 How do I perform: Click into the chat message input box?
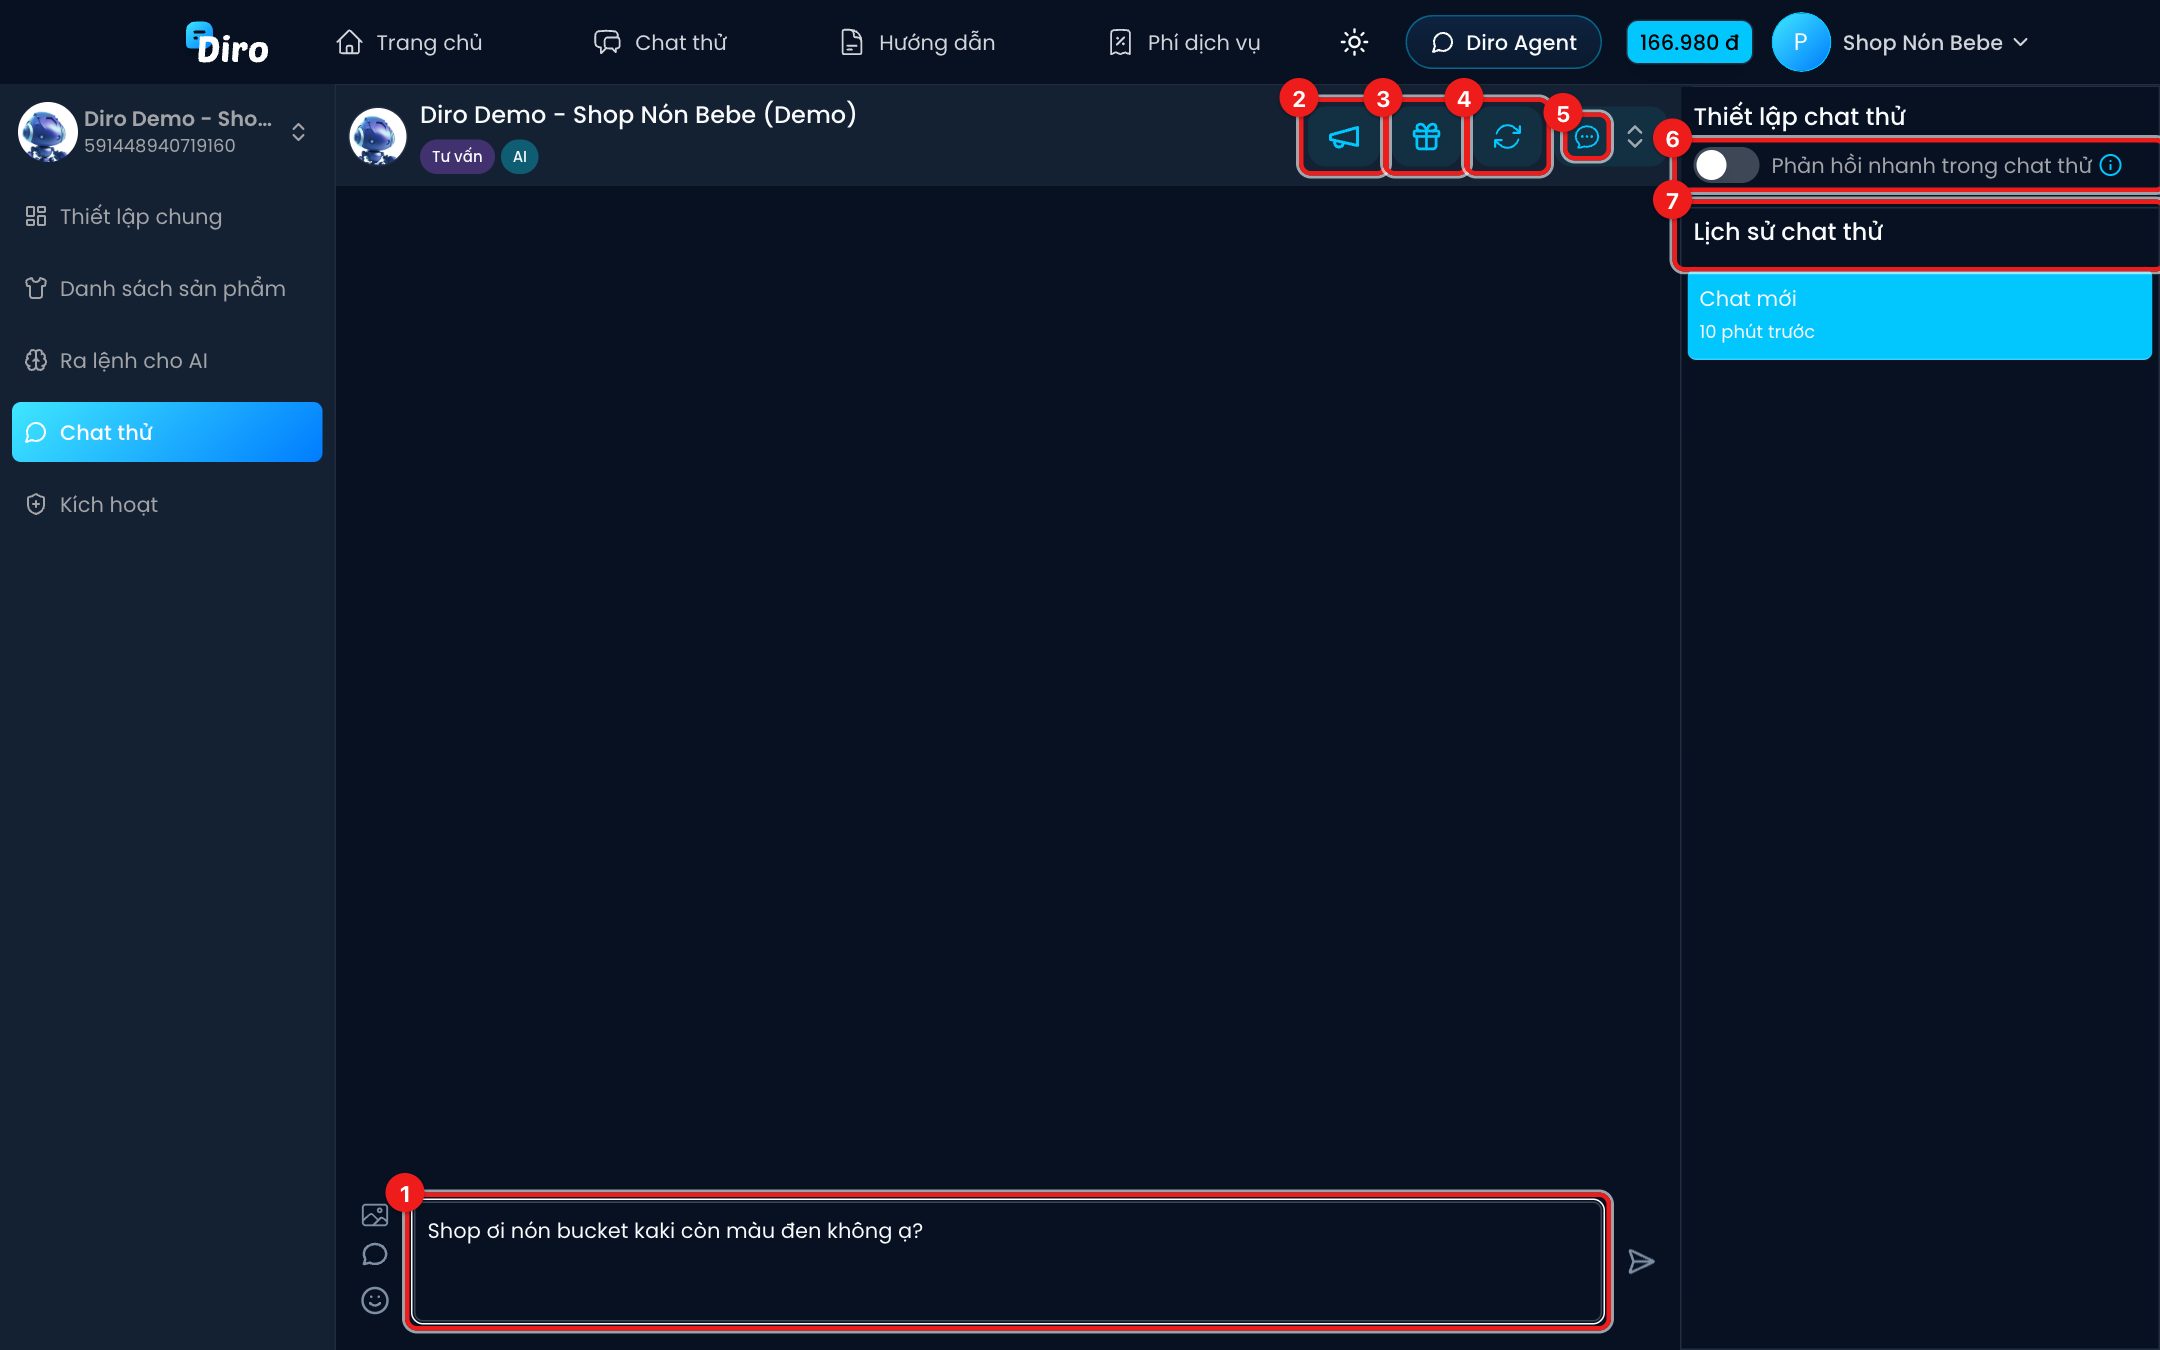1007,1261
